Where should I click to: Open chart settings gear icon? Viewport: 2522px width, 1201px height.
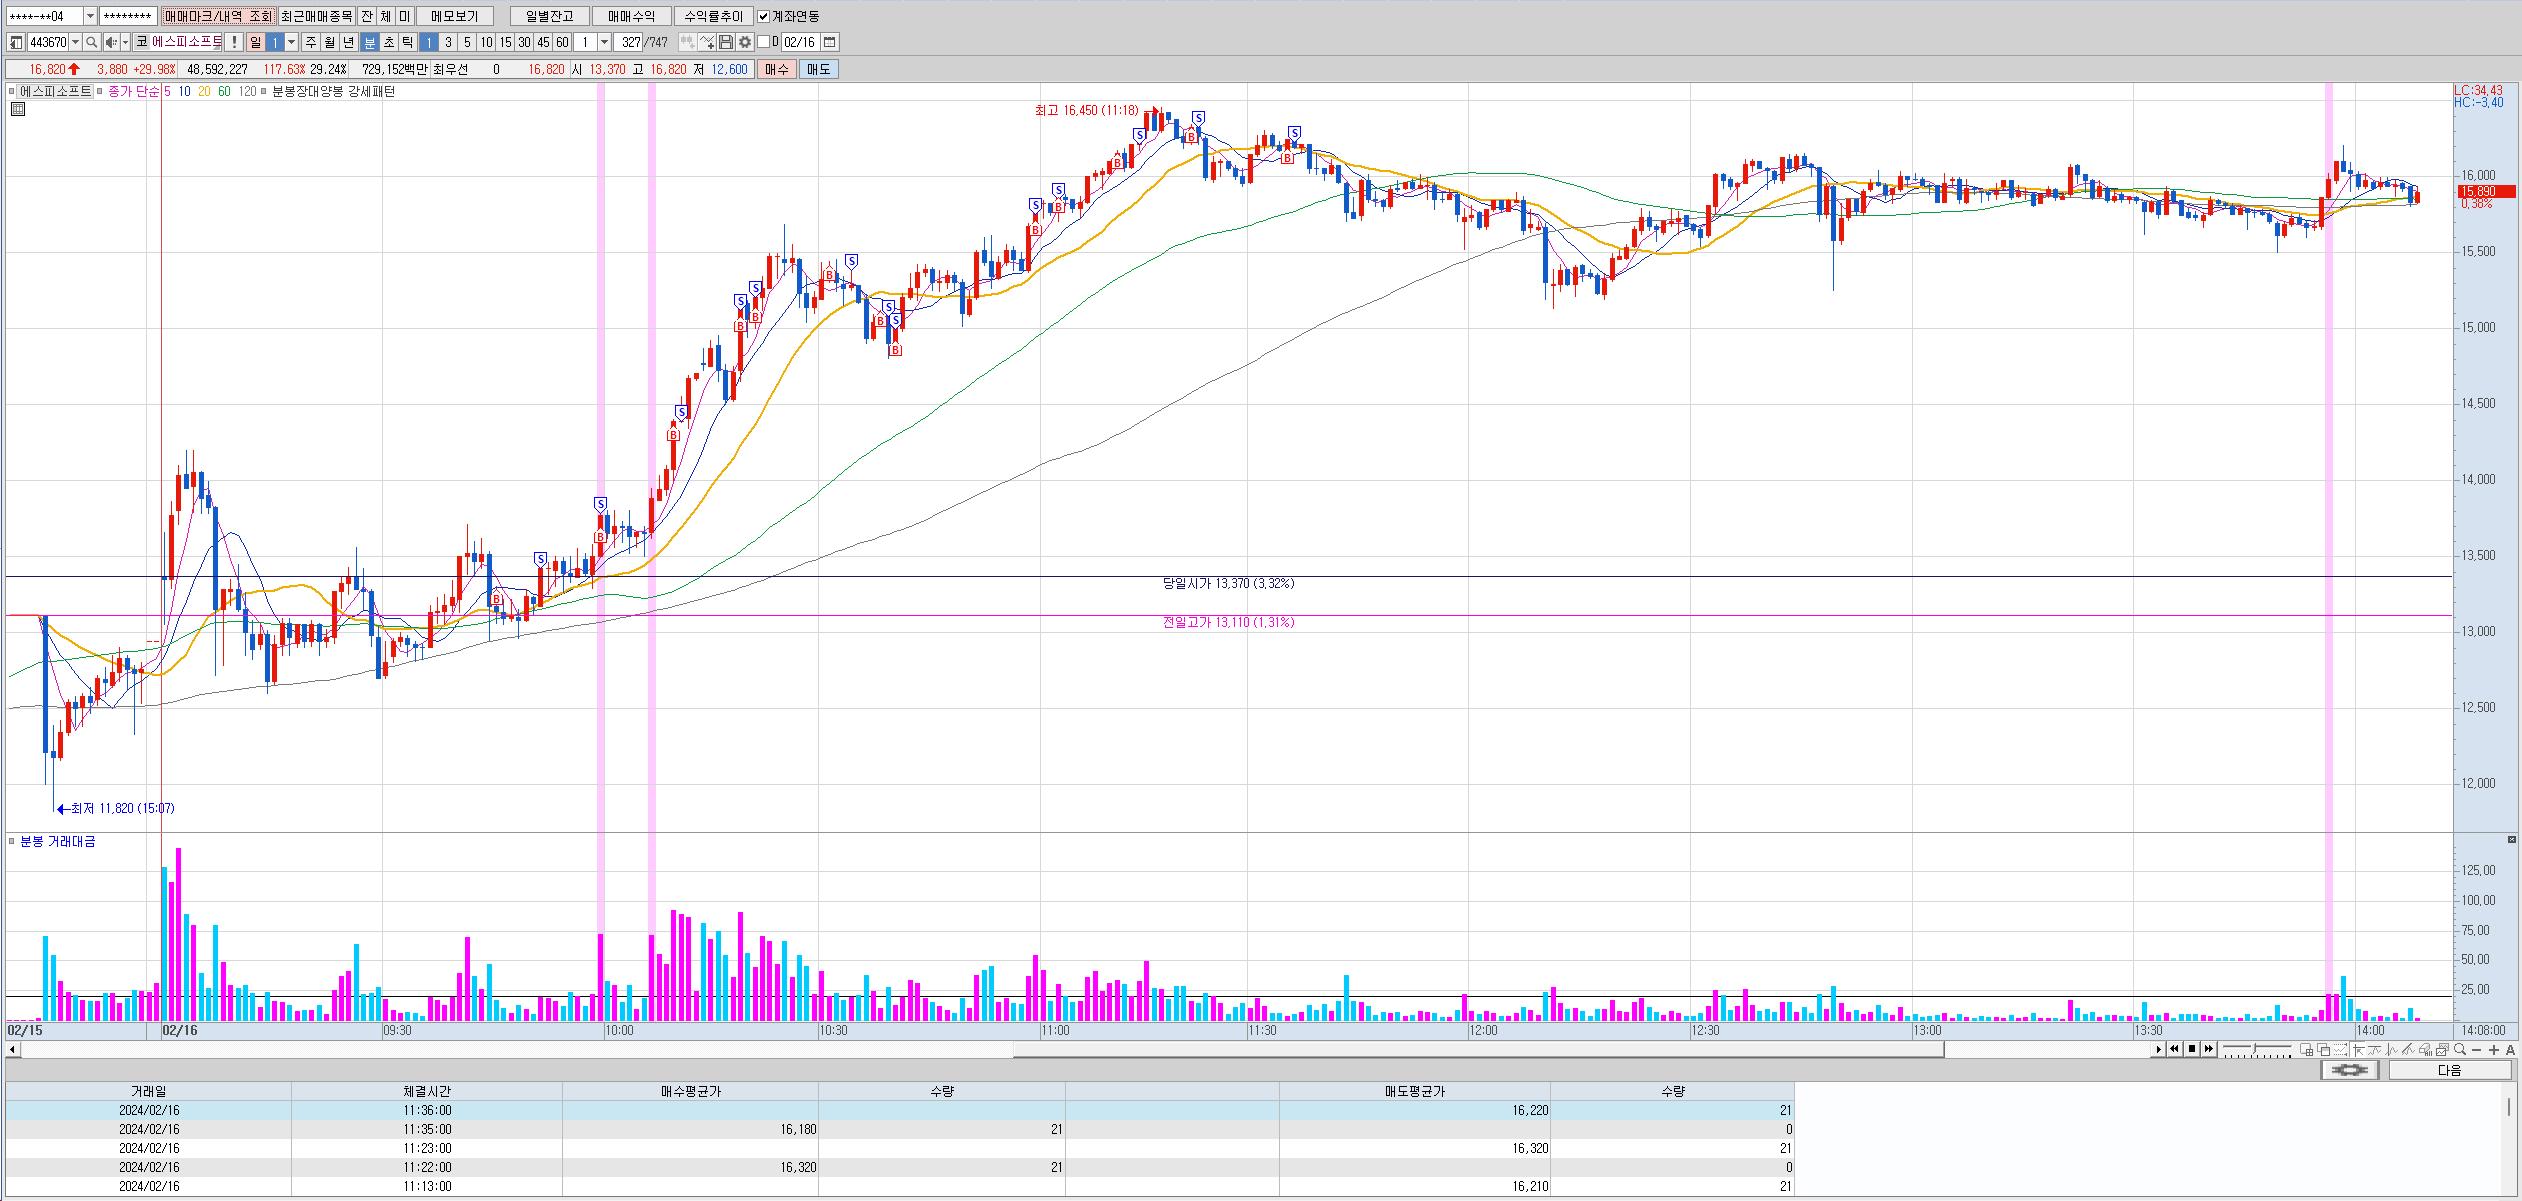coord(745,42)
